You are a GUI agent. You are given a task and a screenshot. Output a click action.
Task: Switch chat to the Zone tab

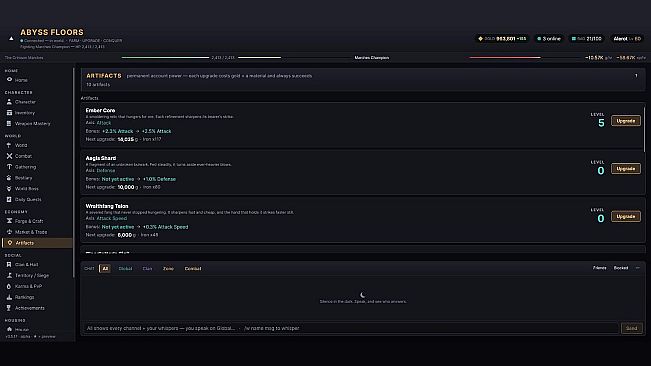coord(168,268)
